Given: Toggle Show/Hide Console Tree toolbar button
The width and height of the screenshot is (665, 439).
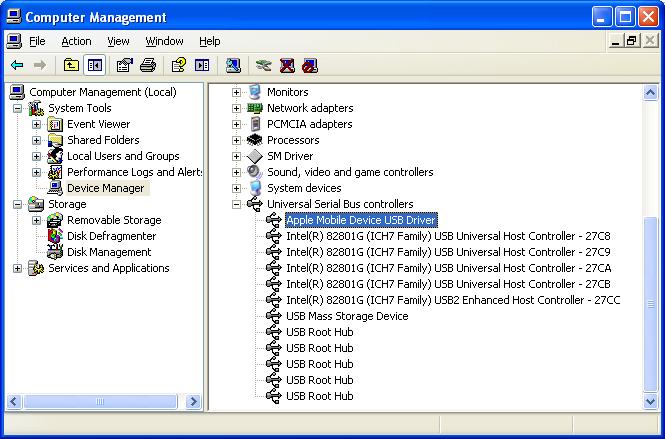Looking at the screenshot, I should click(x=94, y=65).
